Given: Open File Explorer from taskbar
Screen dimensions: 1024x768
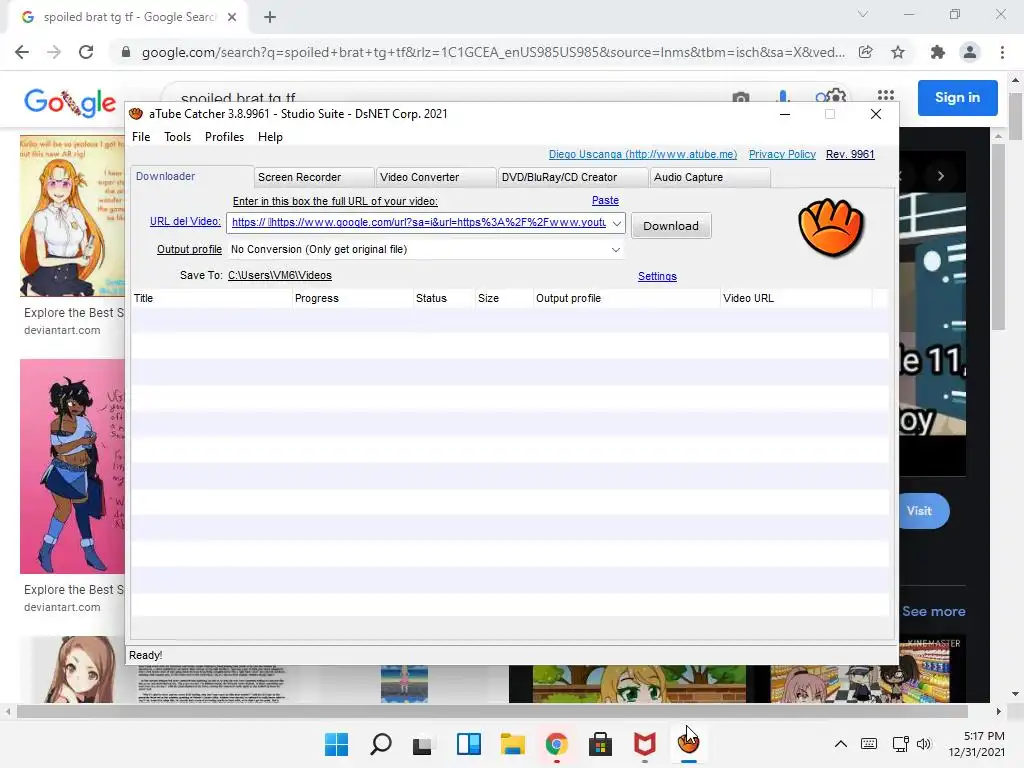Looking at the screenshot, I should pyautogui.click(x=513, y=744).
